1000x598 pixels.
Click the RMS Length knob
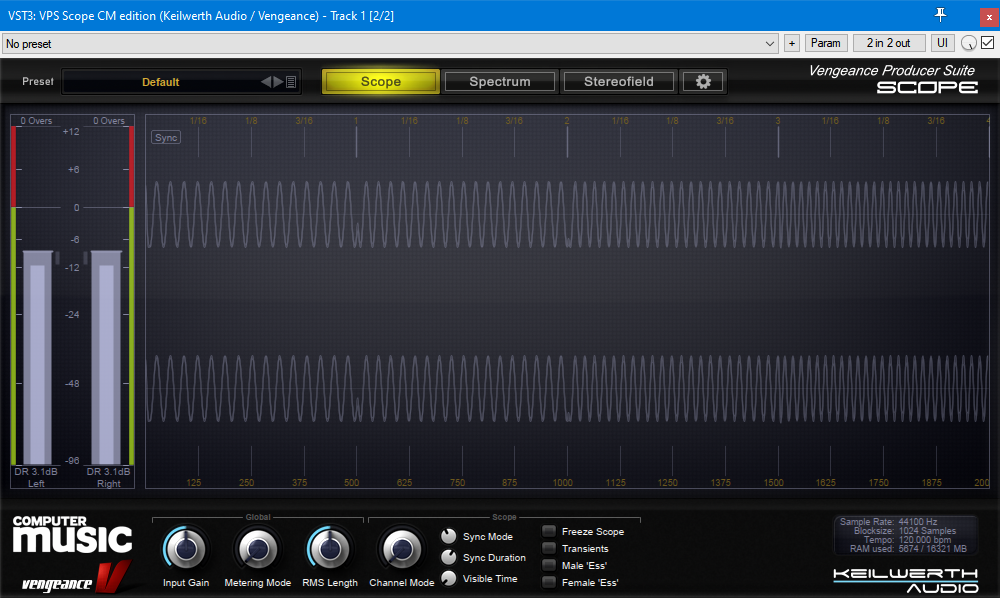(330, 548)
